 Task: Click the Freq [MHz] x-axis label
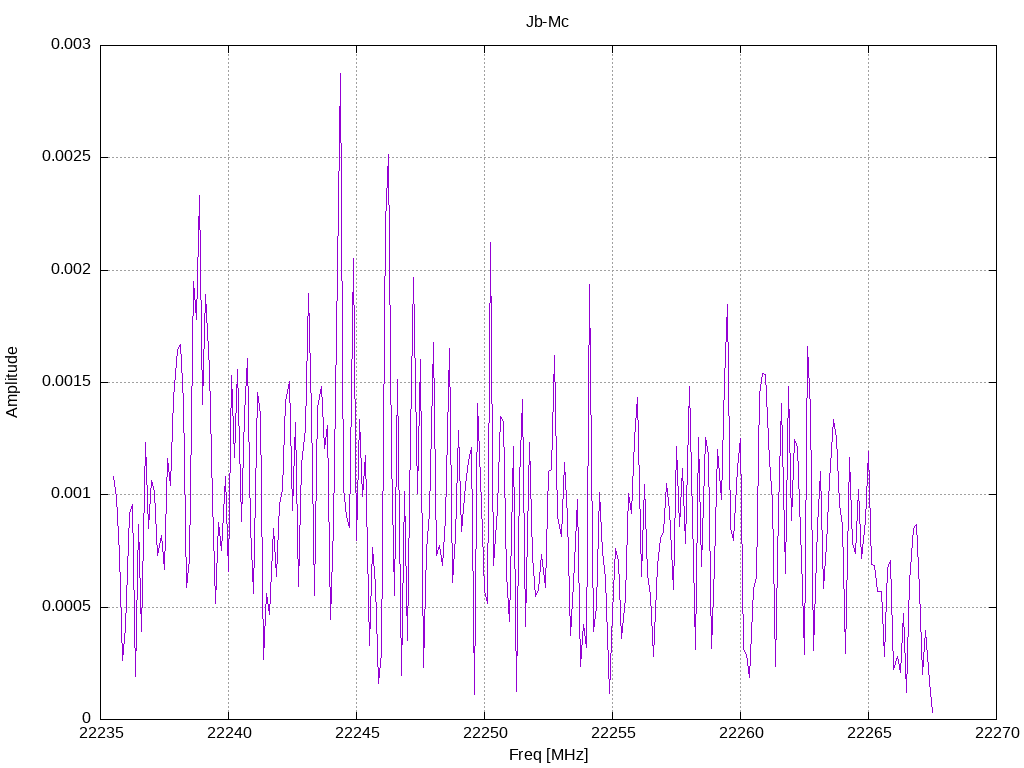(x=548, y=755)
